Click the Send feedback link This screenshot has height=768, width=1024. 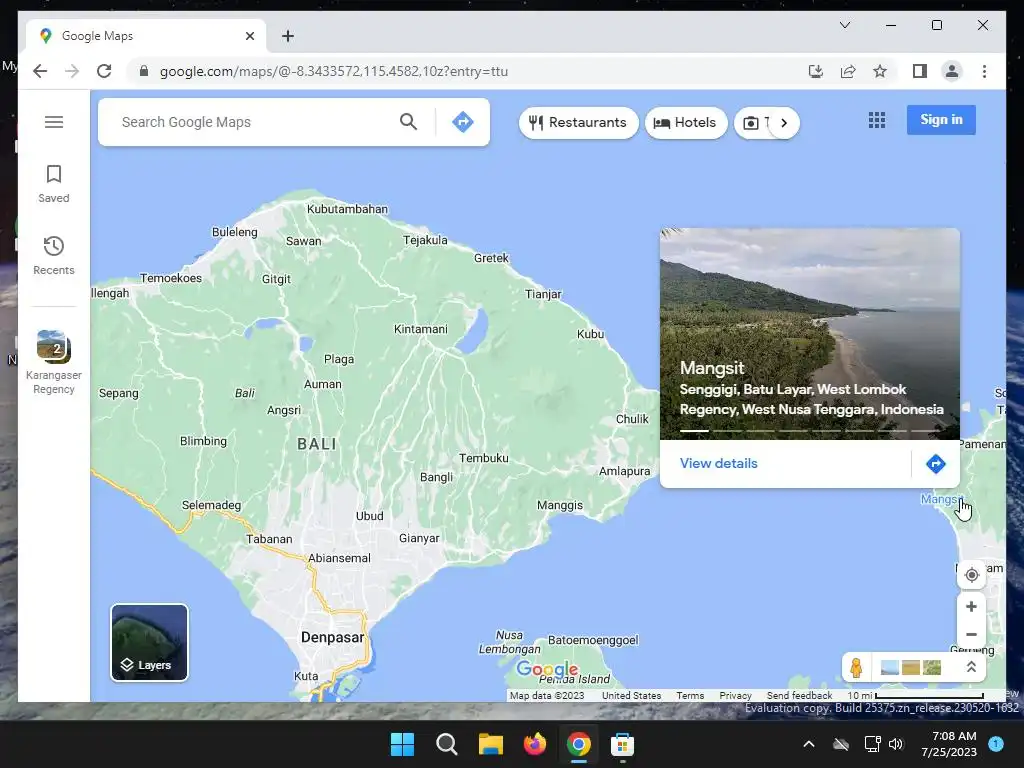(799, 696)
